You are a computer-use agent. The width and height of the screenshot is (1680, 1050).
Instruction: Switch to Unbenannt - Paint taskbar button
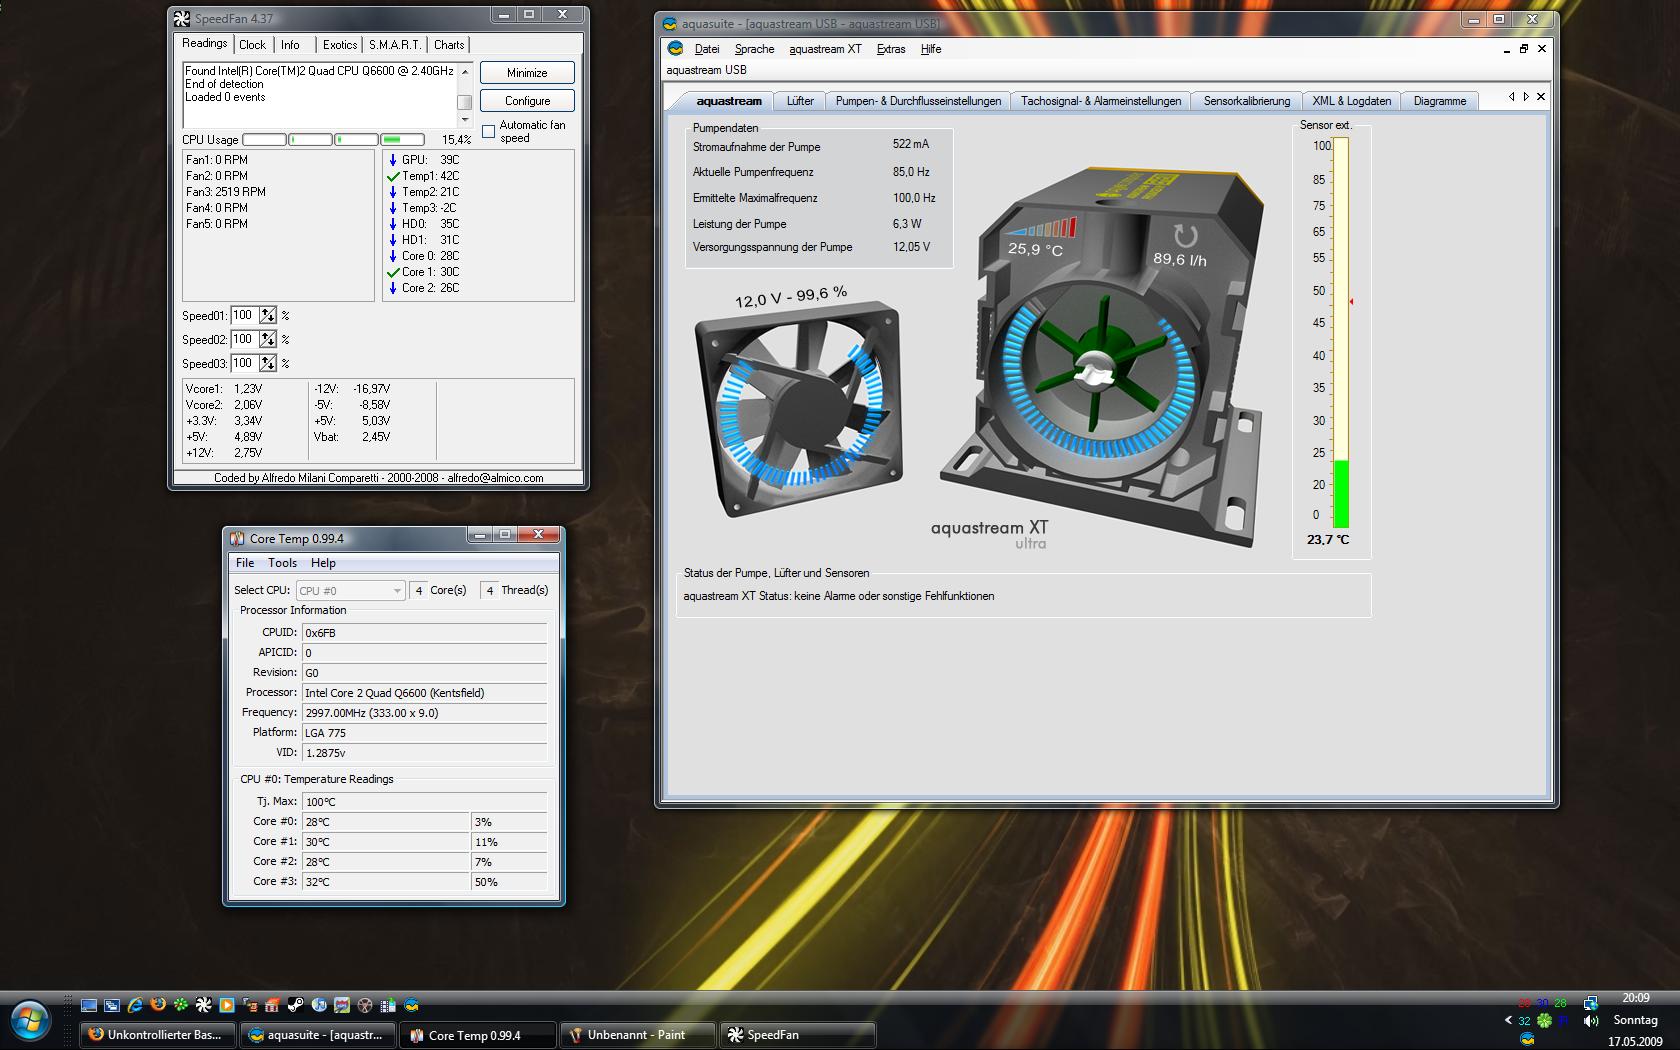tap(637, 1035)
